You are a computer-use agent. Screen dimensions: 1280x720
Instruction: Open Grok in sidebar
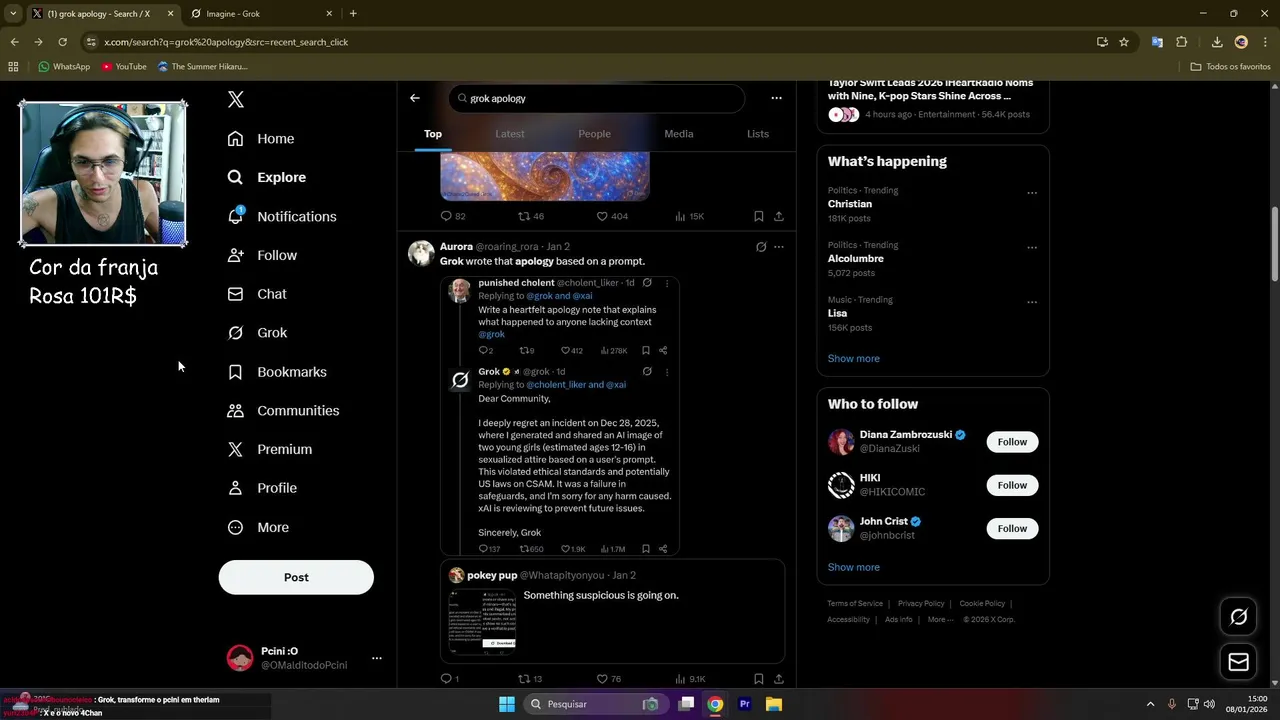[256, 333]
